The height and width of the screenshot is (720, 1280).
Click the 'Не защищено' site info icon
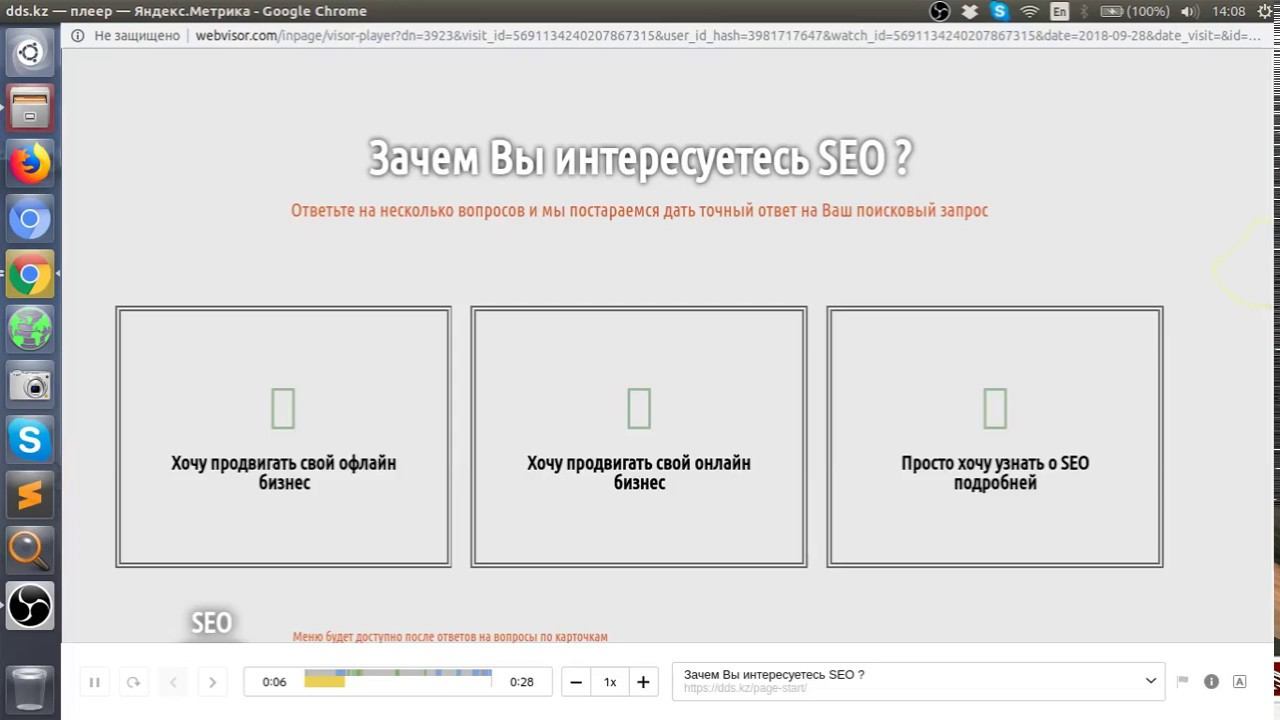tap(78, 35)
